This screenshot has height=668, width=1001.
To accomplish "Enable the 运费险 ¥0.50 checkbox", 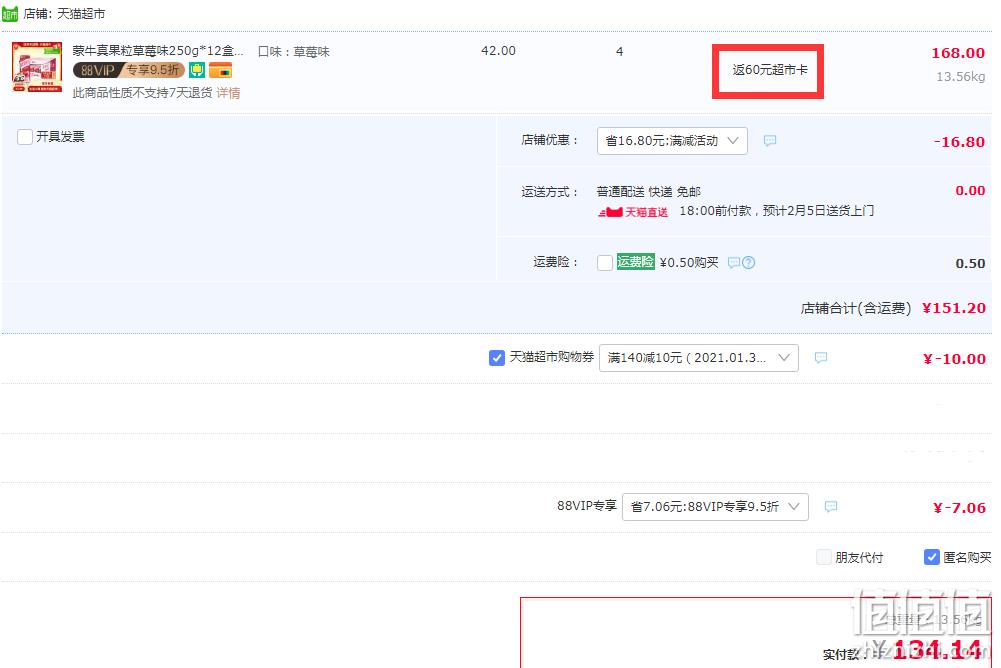I will 605,262.
